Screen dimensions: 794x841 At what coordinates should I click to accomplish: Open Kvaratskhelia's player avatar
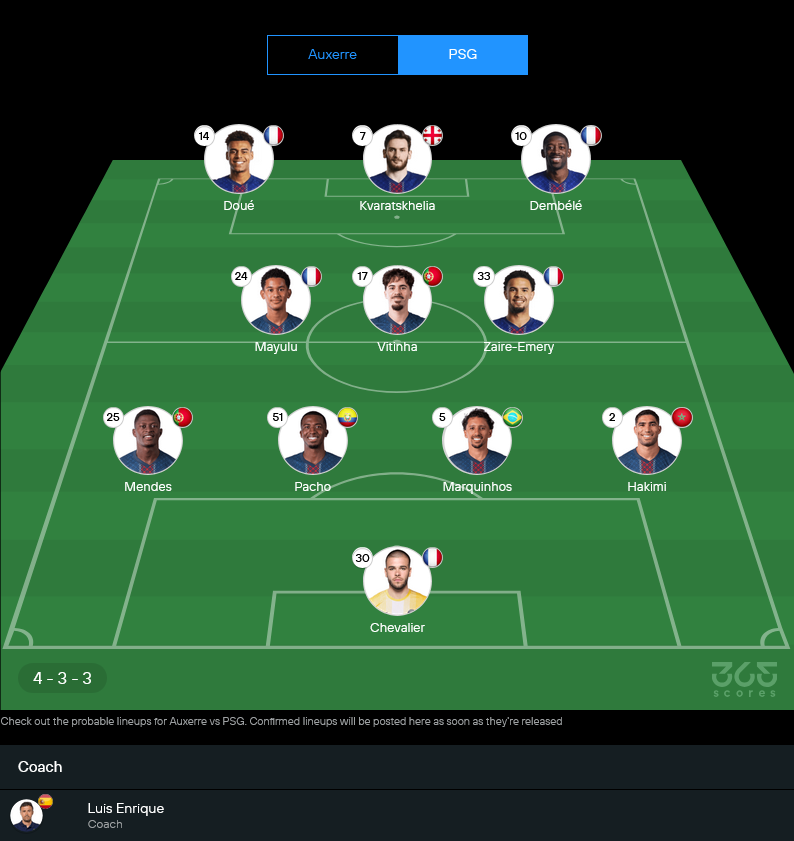pos(397,159)
